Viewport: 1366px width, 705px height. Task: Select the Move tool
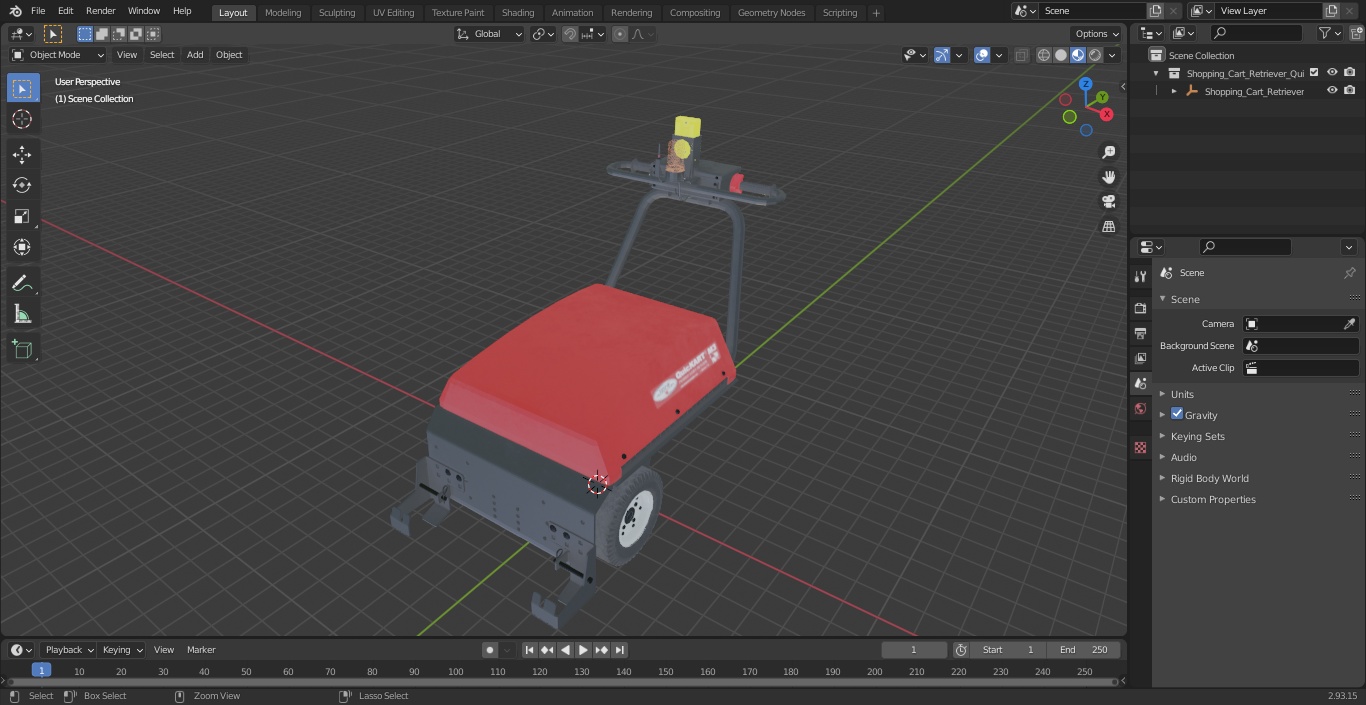22,154
